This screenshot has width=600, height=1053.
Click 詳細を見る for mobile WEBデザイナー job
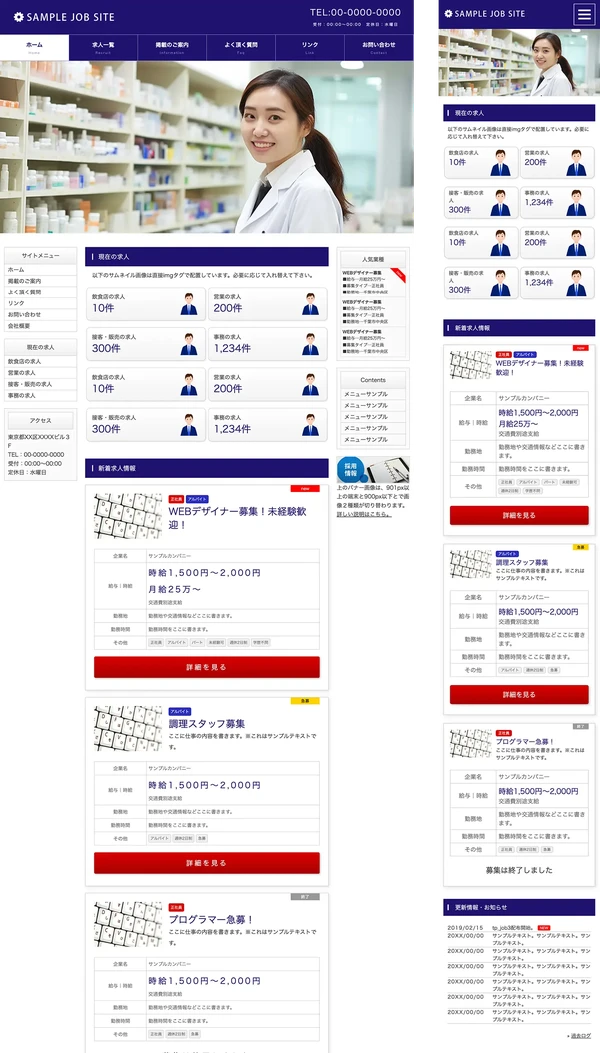click(519, 515)
